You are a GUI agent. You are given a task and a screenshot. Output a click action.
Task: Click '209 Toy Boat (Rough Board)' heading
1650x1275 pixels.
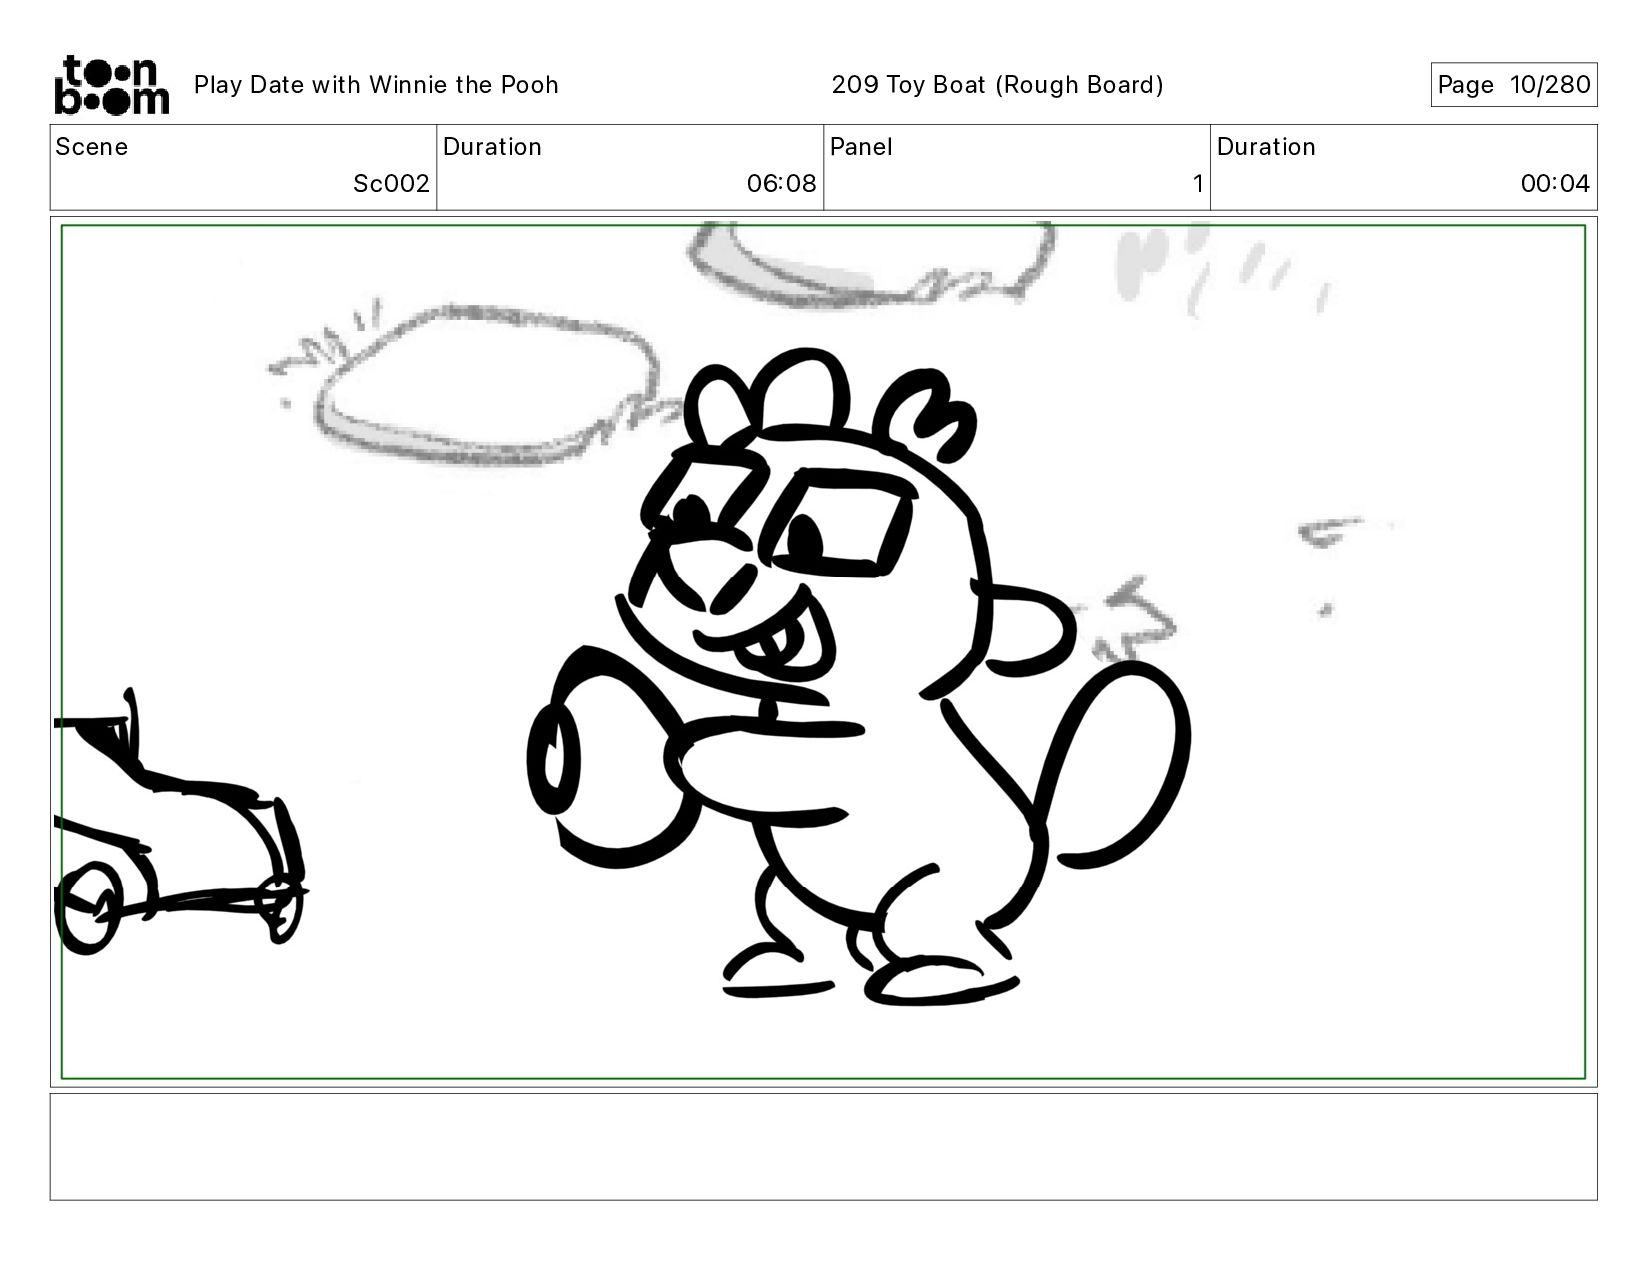pyautogui.click(x=997, y=85)
